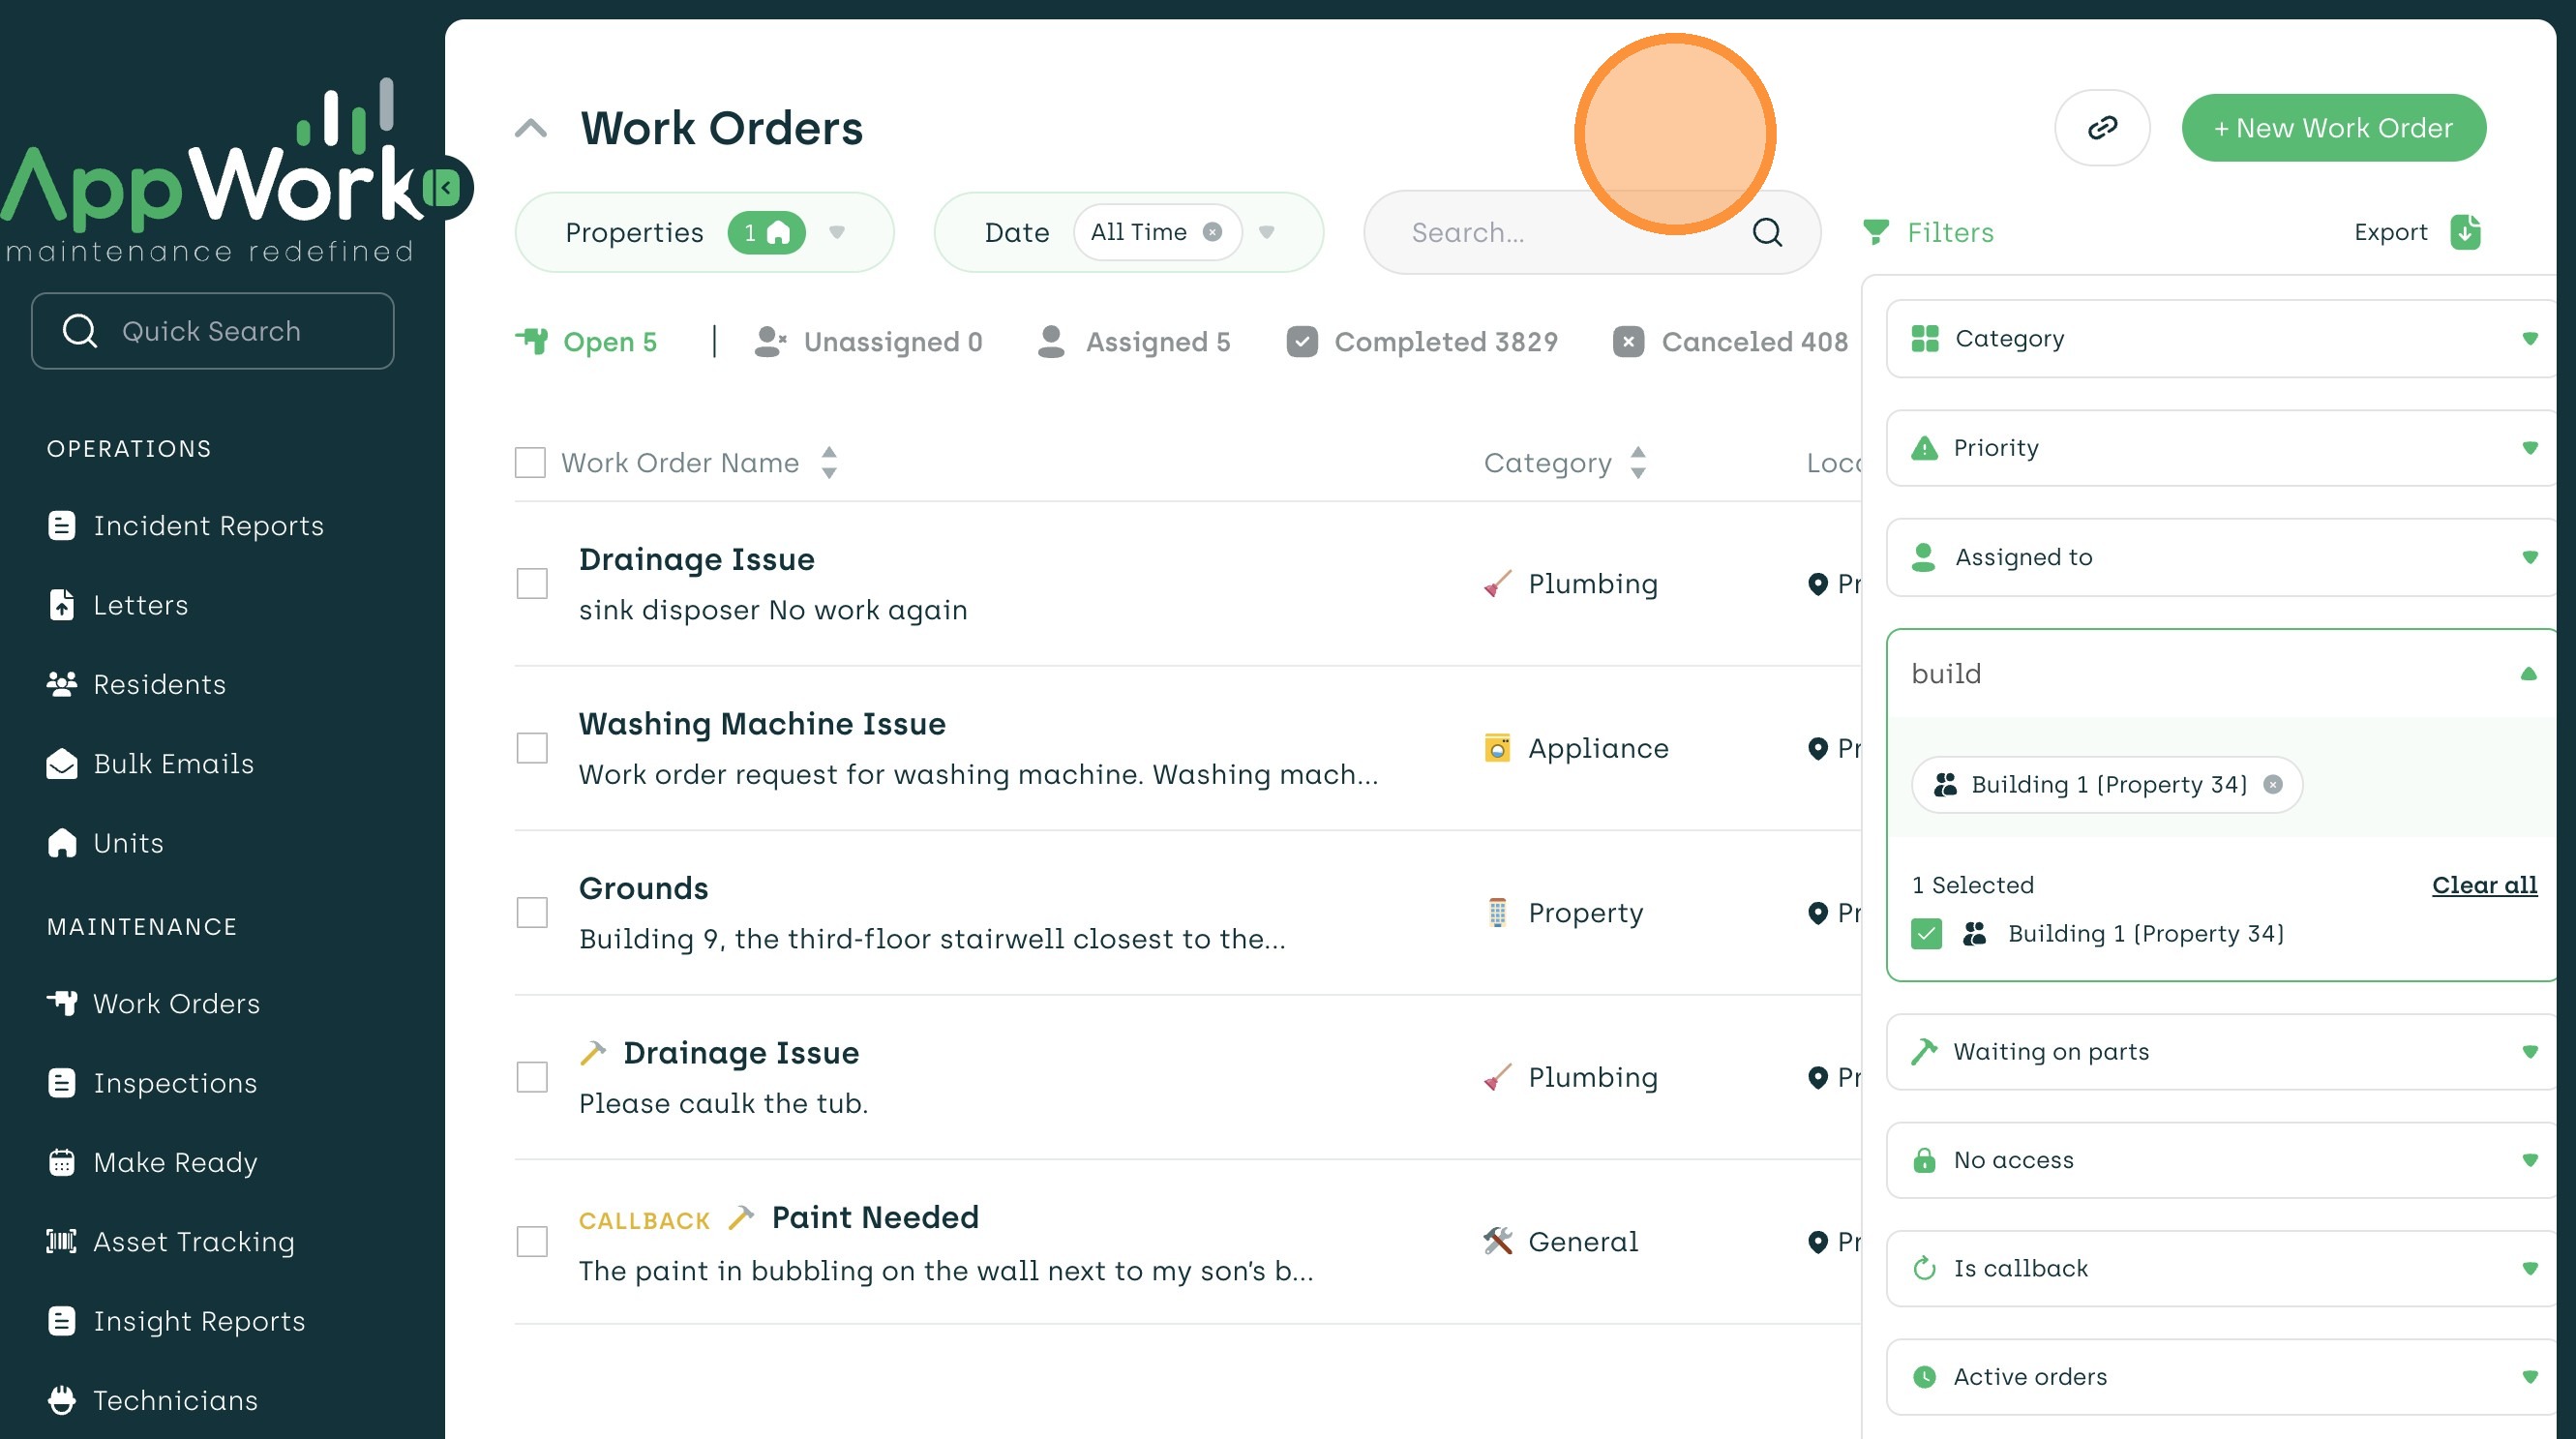The height and width of the screenshot is (1439, 2576).
Task: Clear the All Time date filter
Action: 1212,232
